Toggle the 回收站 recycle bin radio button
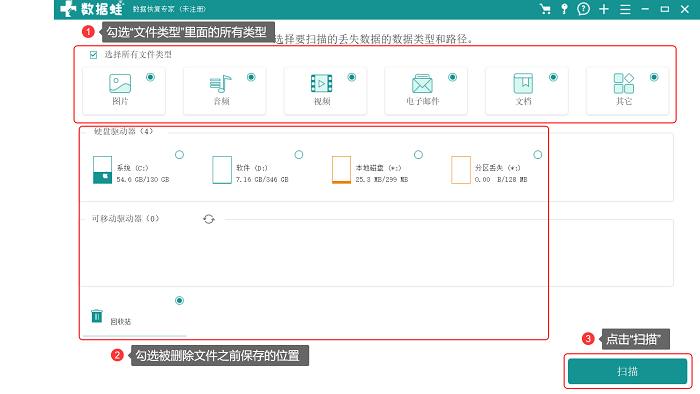 pos(179,300)
